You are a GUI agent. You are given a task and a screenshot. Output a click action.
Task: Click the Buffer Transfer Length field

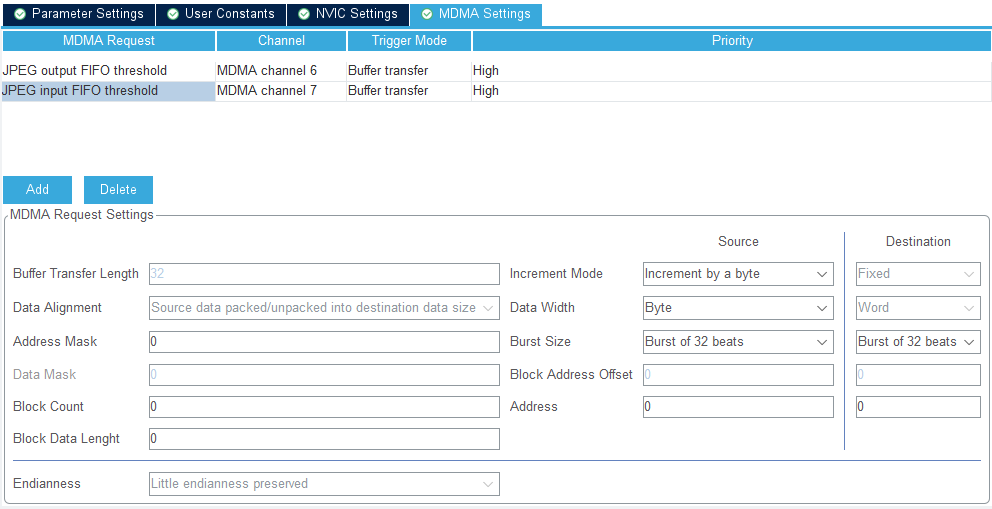324,274
